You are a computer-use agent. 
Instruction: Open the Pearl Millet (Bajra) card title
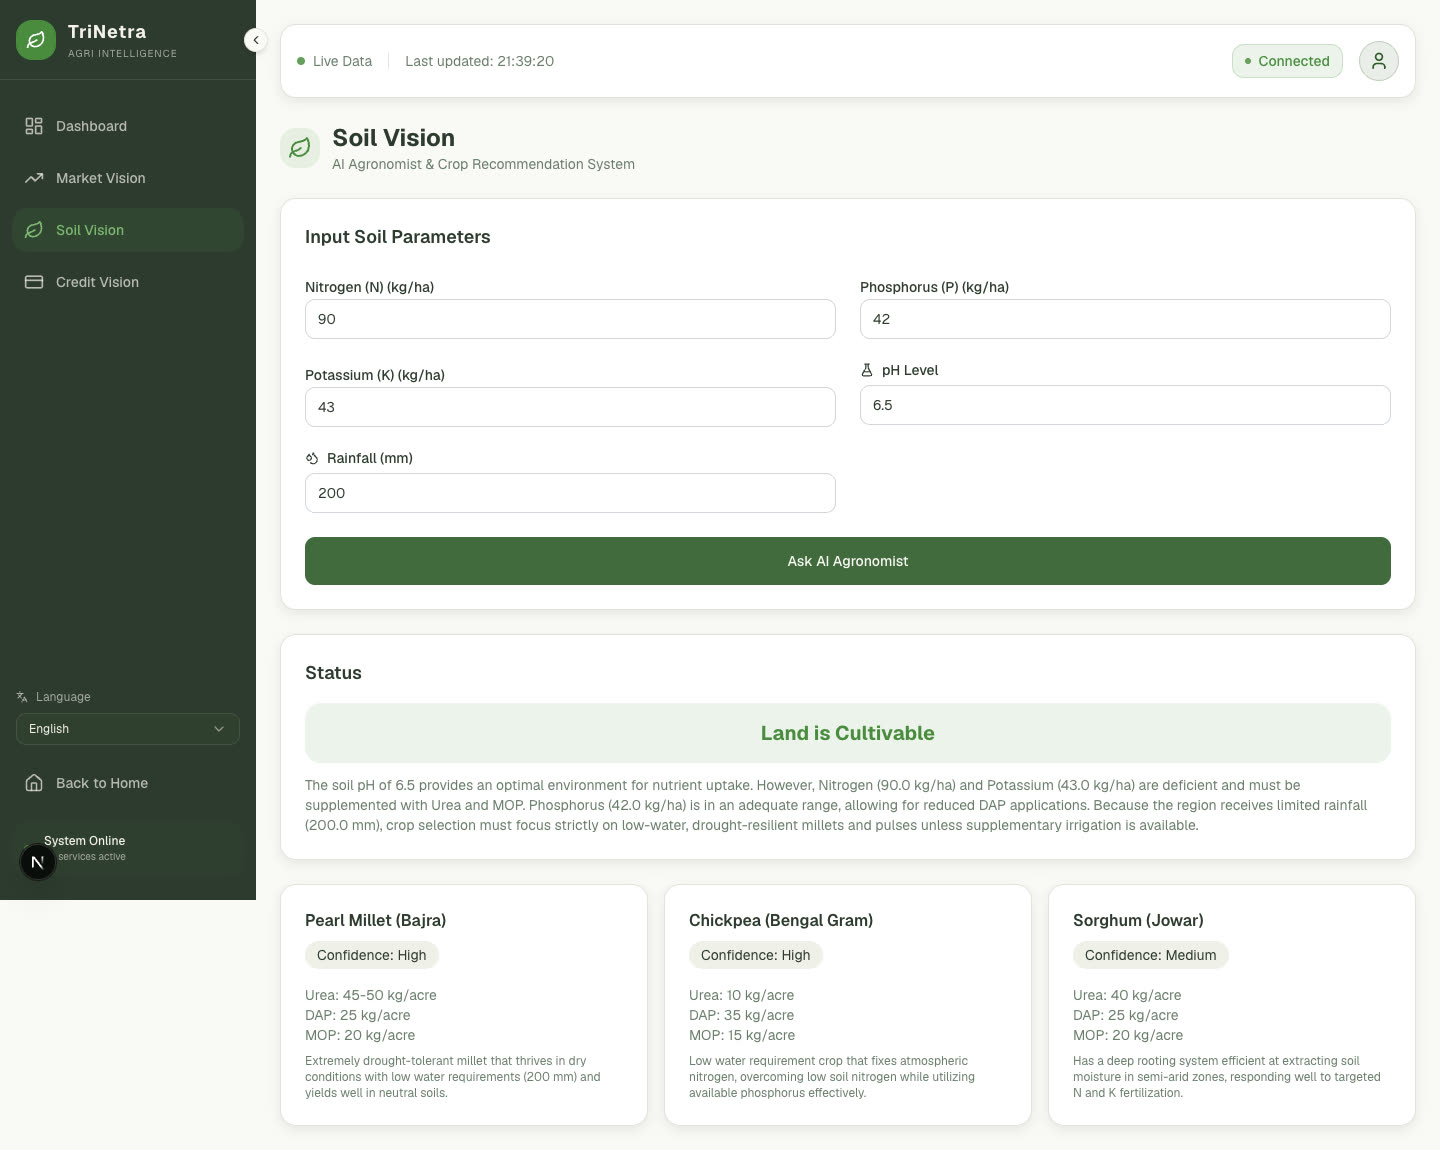coord(376,920)
